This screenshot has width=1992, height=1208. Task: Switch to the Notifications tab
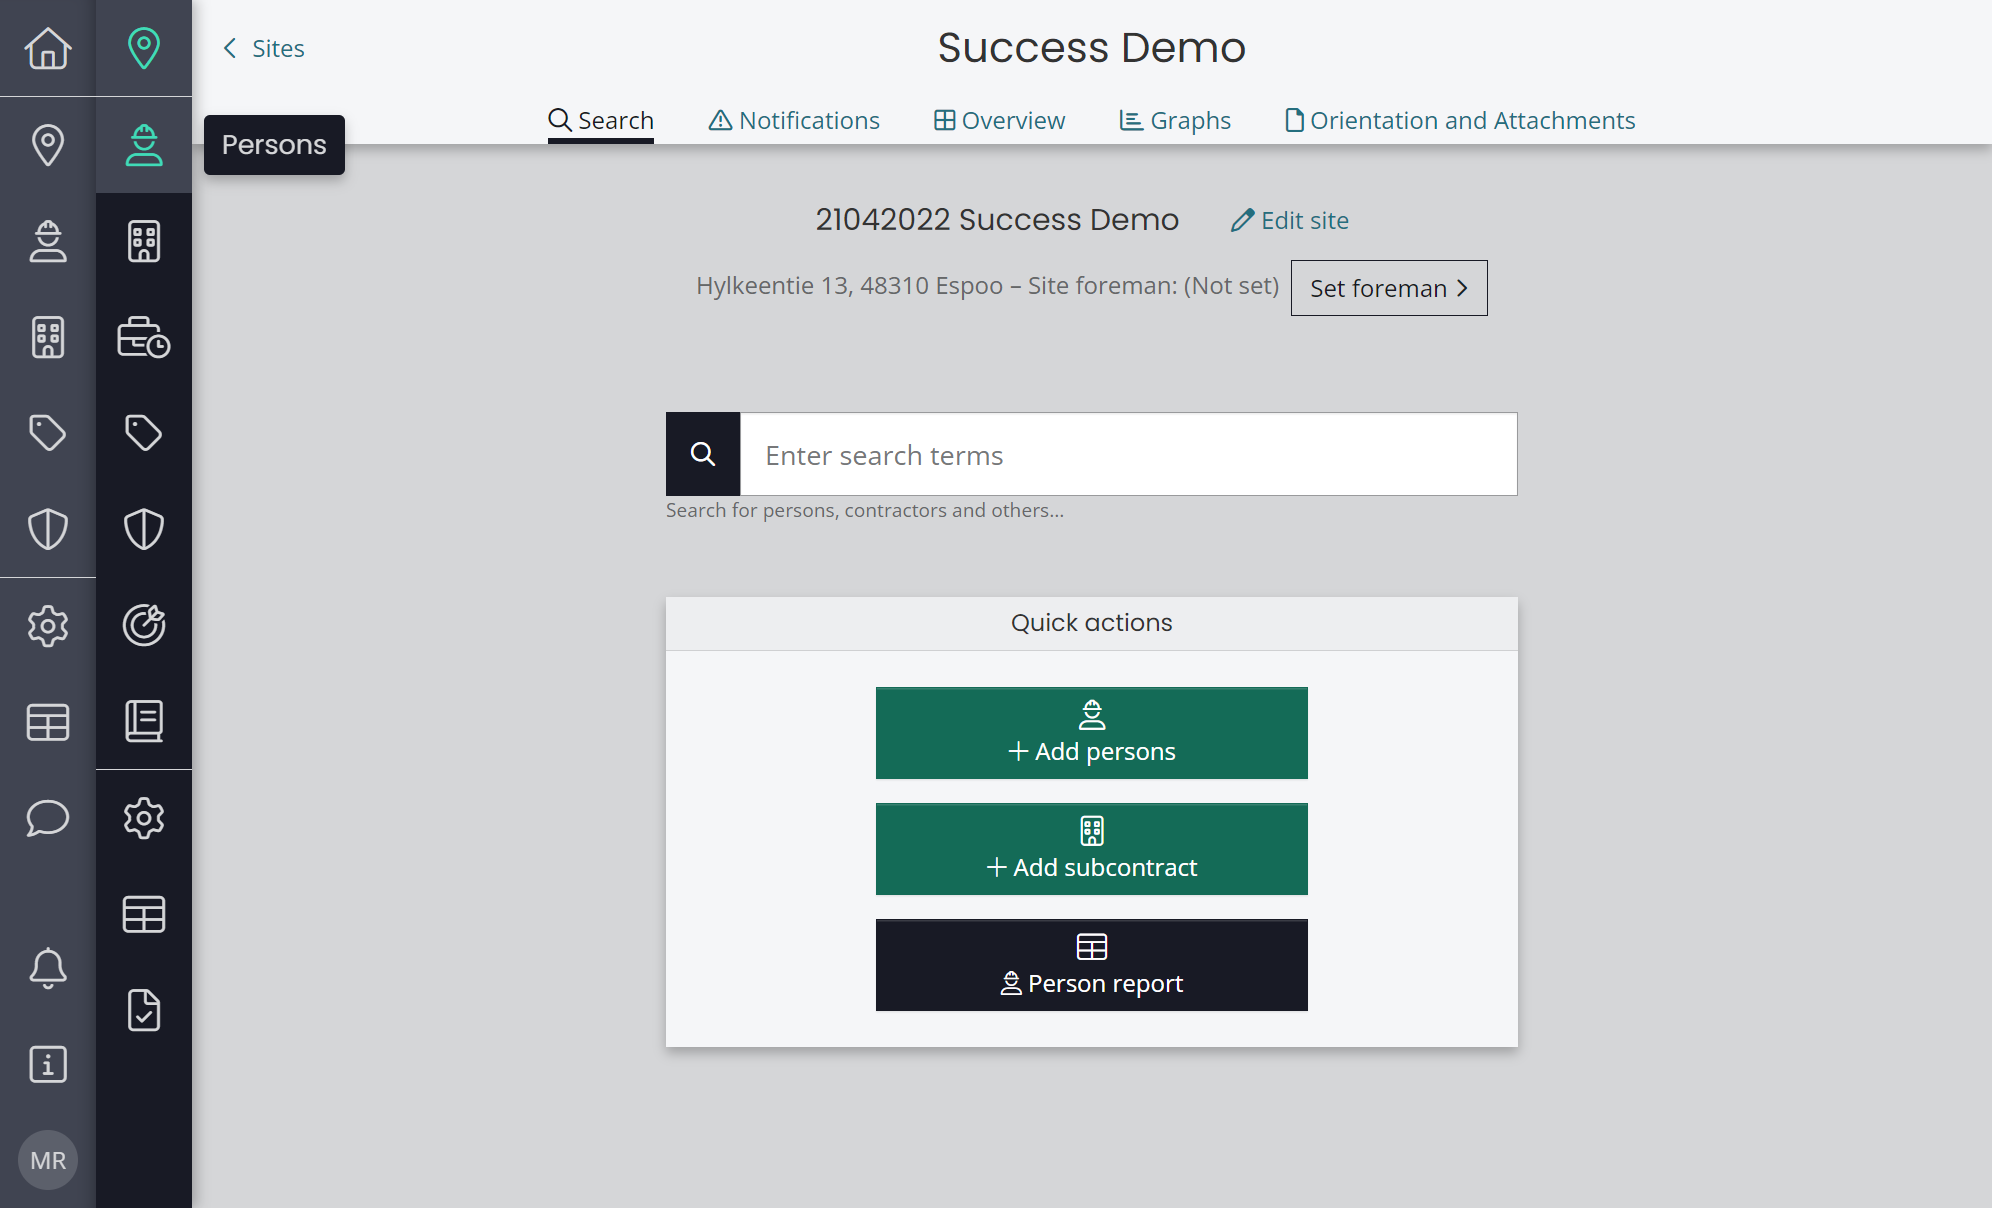[794, 120]
